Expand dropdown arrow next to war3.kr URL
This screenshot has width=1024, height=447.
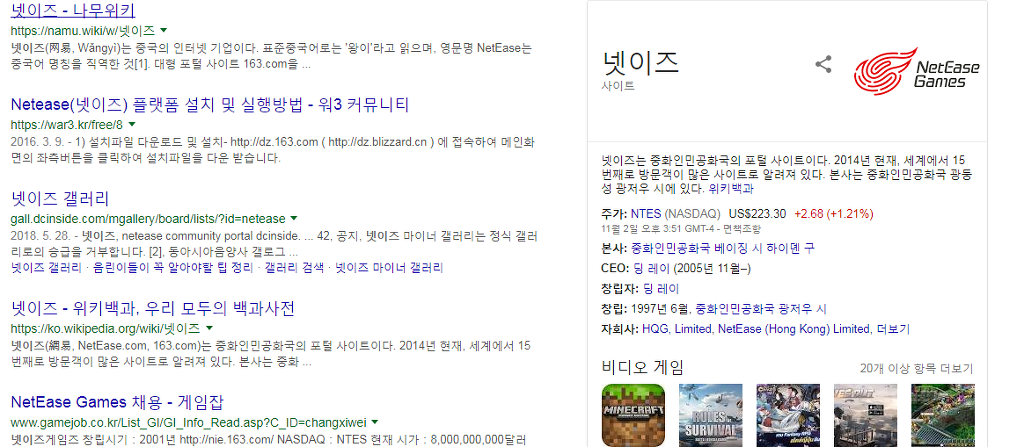[x=131, y=124]
